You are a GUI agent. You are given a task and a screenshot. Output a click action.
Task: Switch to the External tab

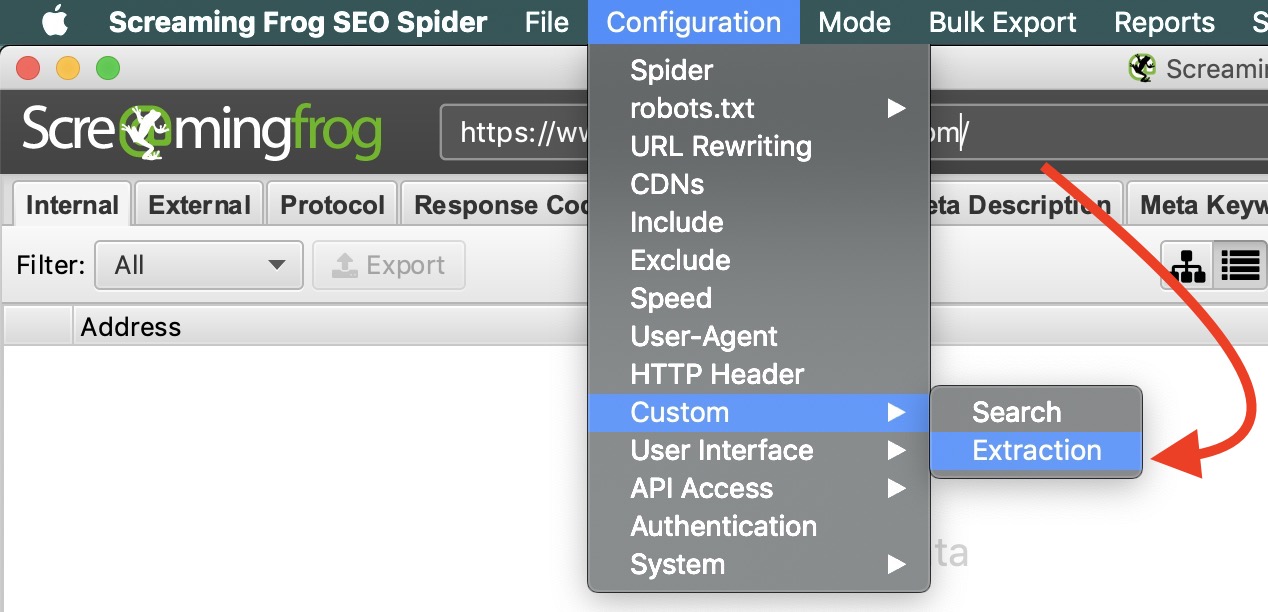click(198, 203)
